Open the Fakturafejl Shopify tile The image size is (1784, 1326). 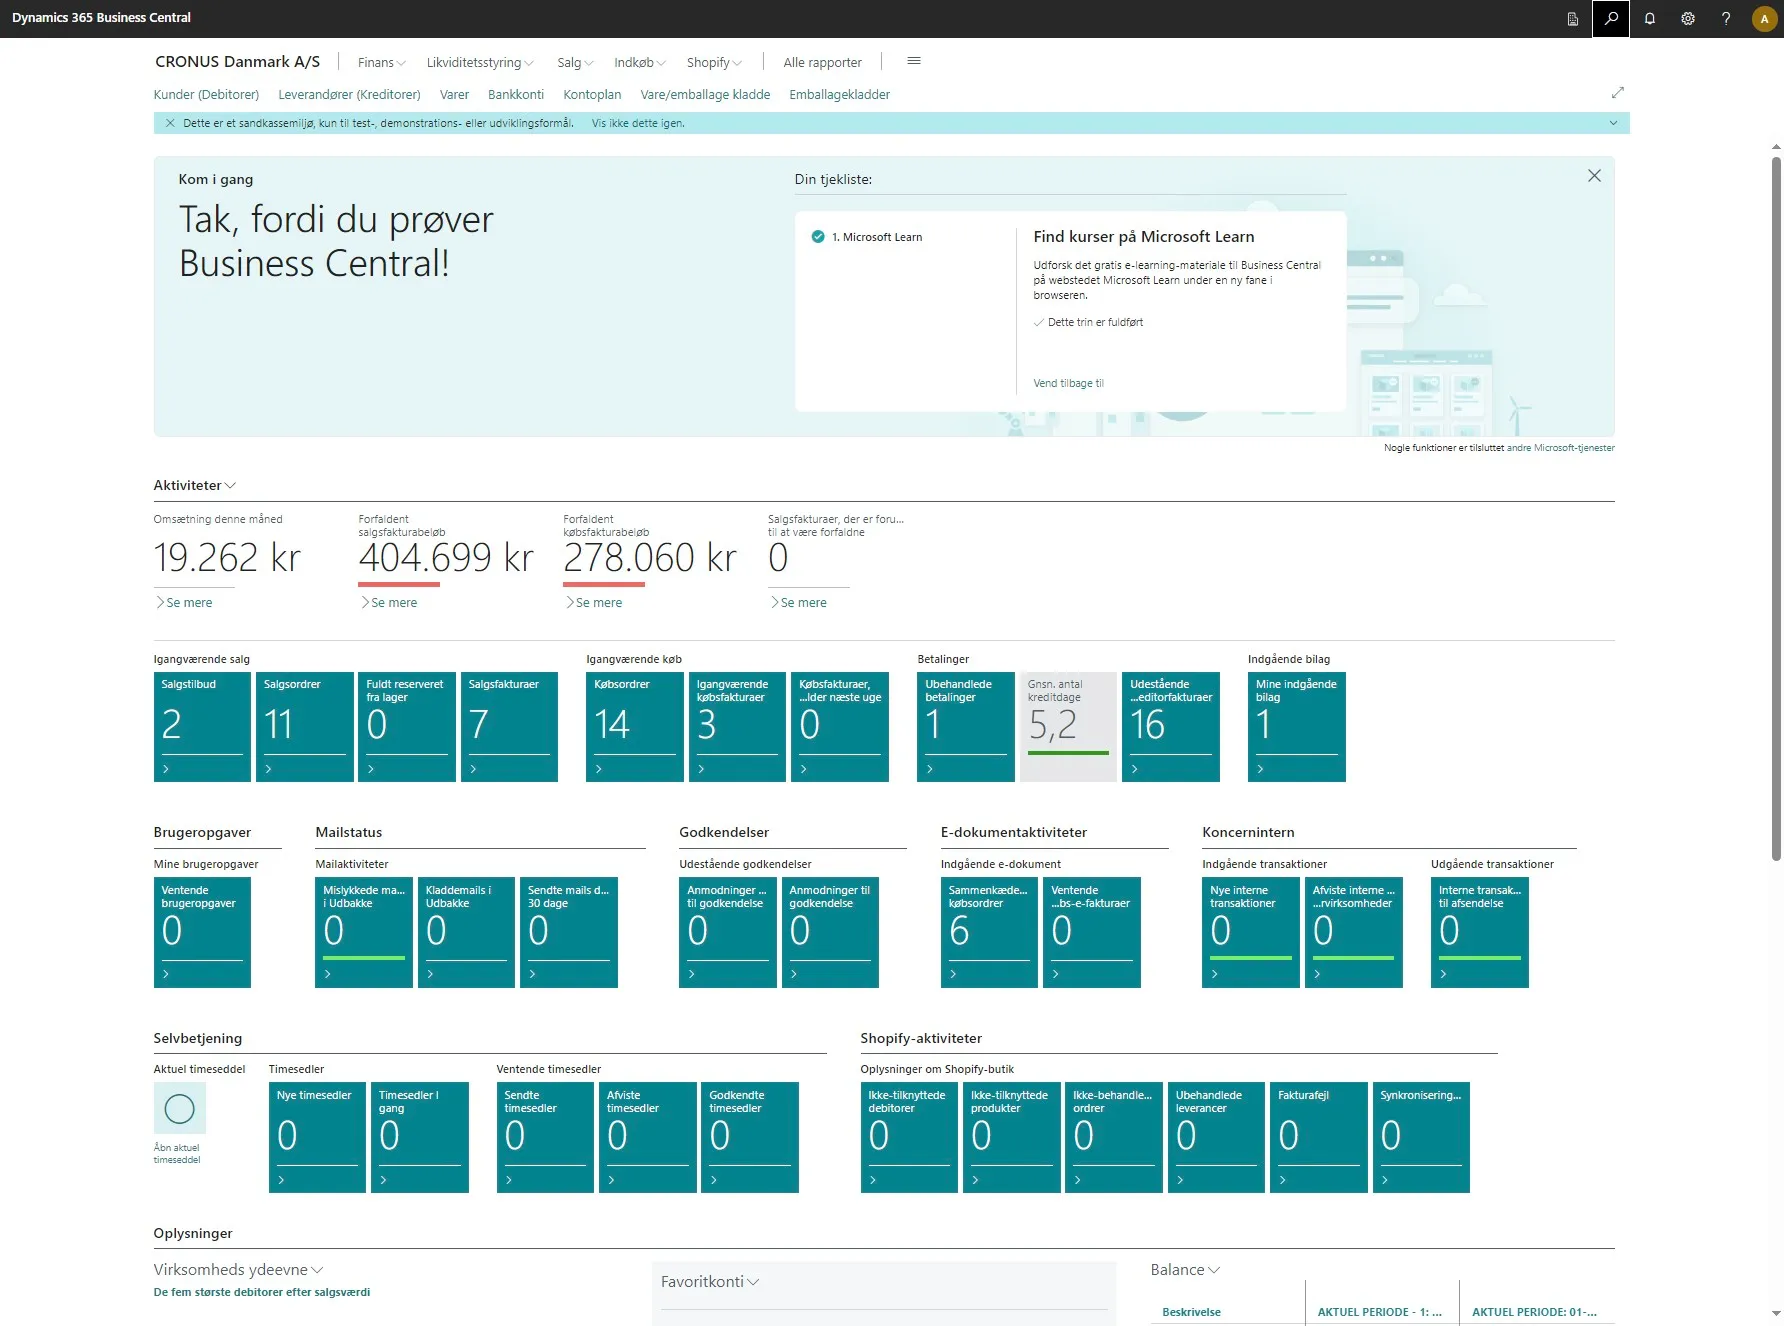point(1318,1137)
